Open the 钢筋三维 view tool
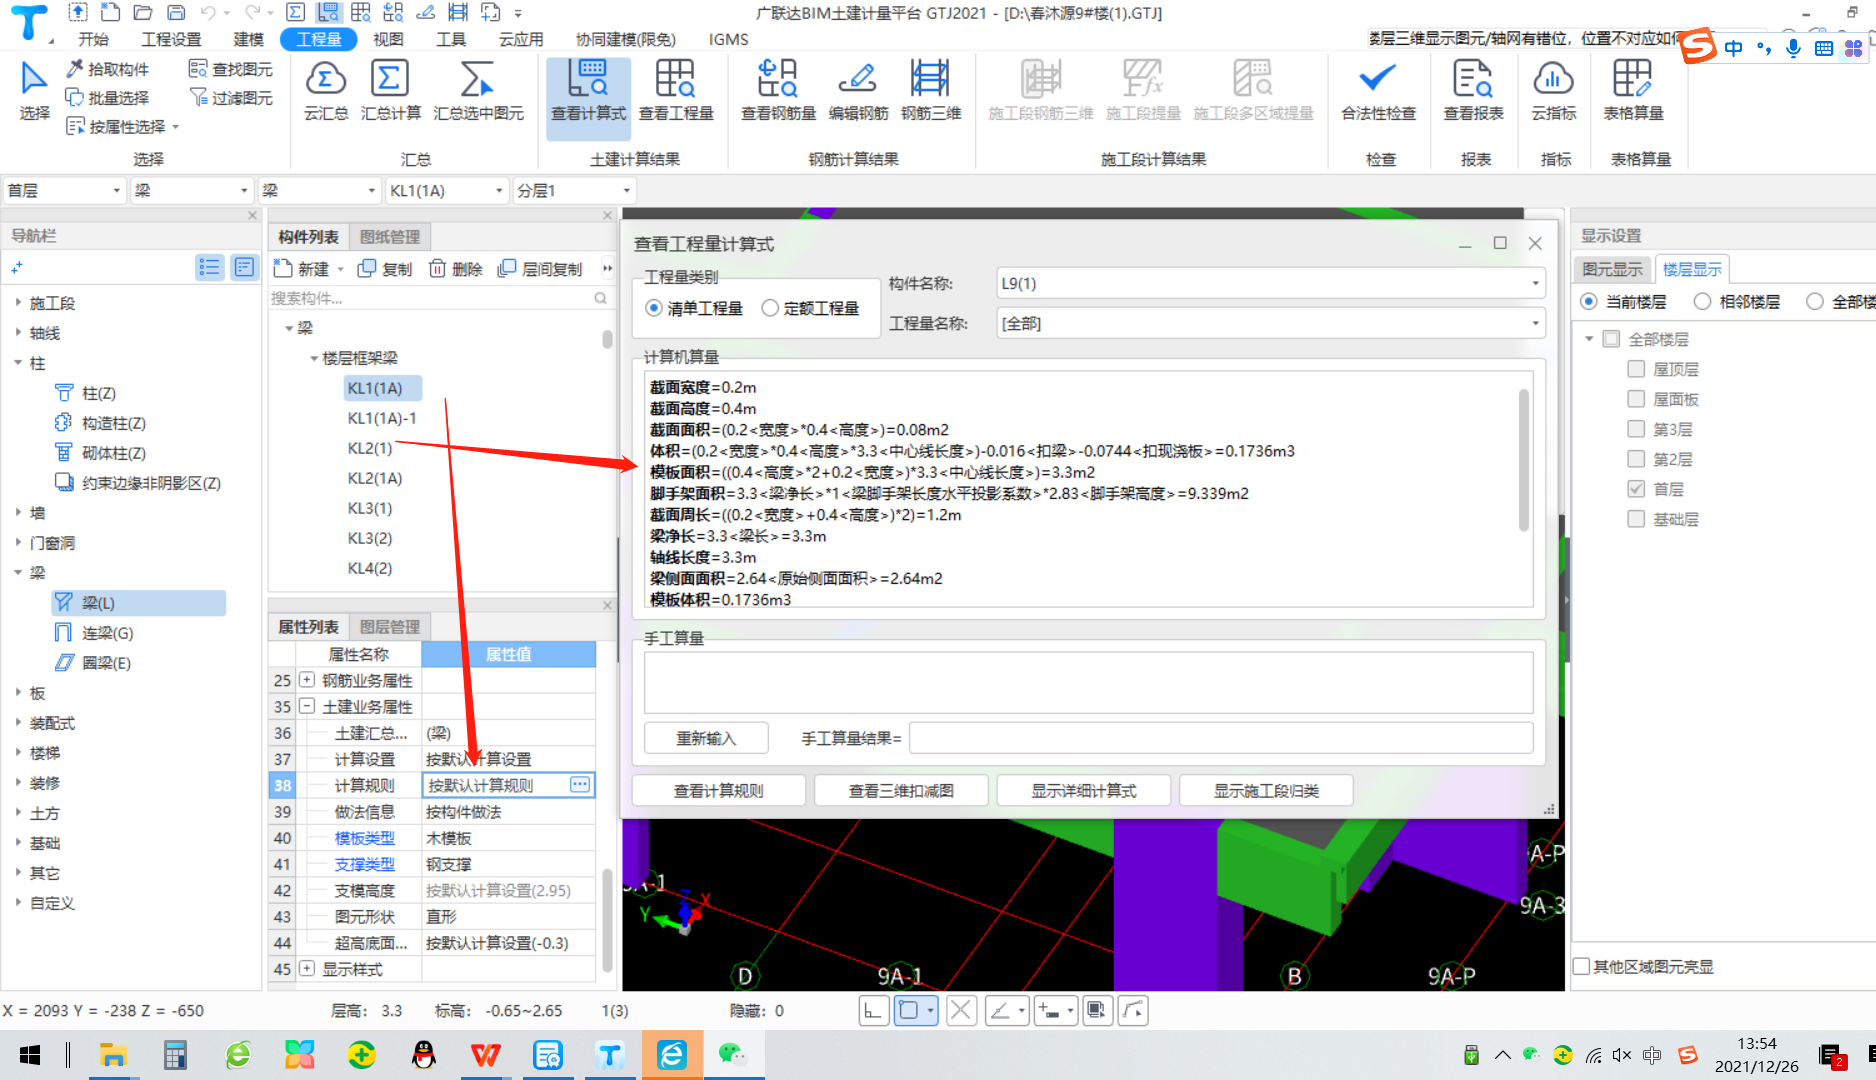Image resolution: width=1876 pixels, height=1080 pixels. [x=931, y=90]
